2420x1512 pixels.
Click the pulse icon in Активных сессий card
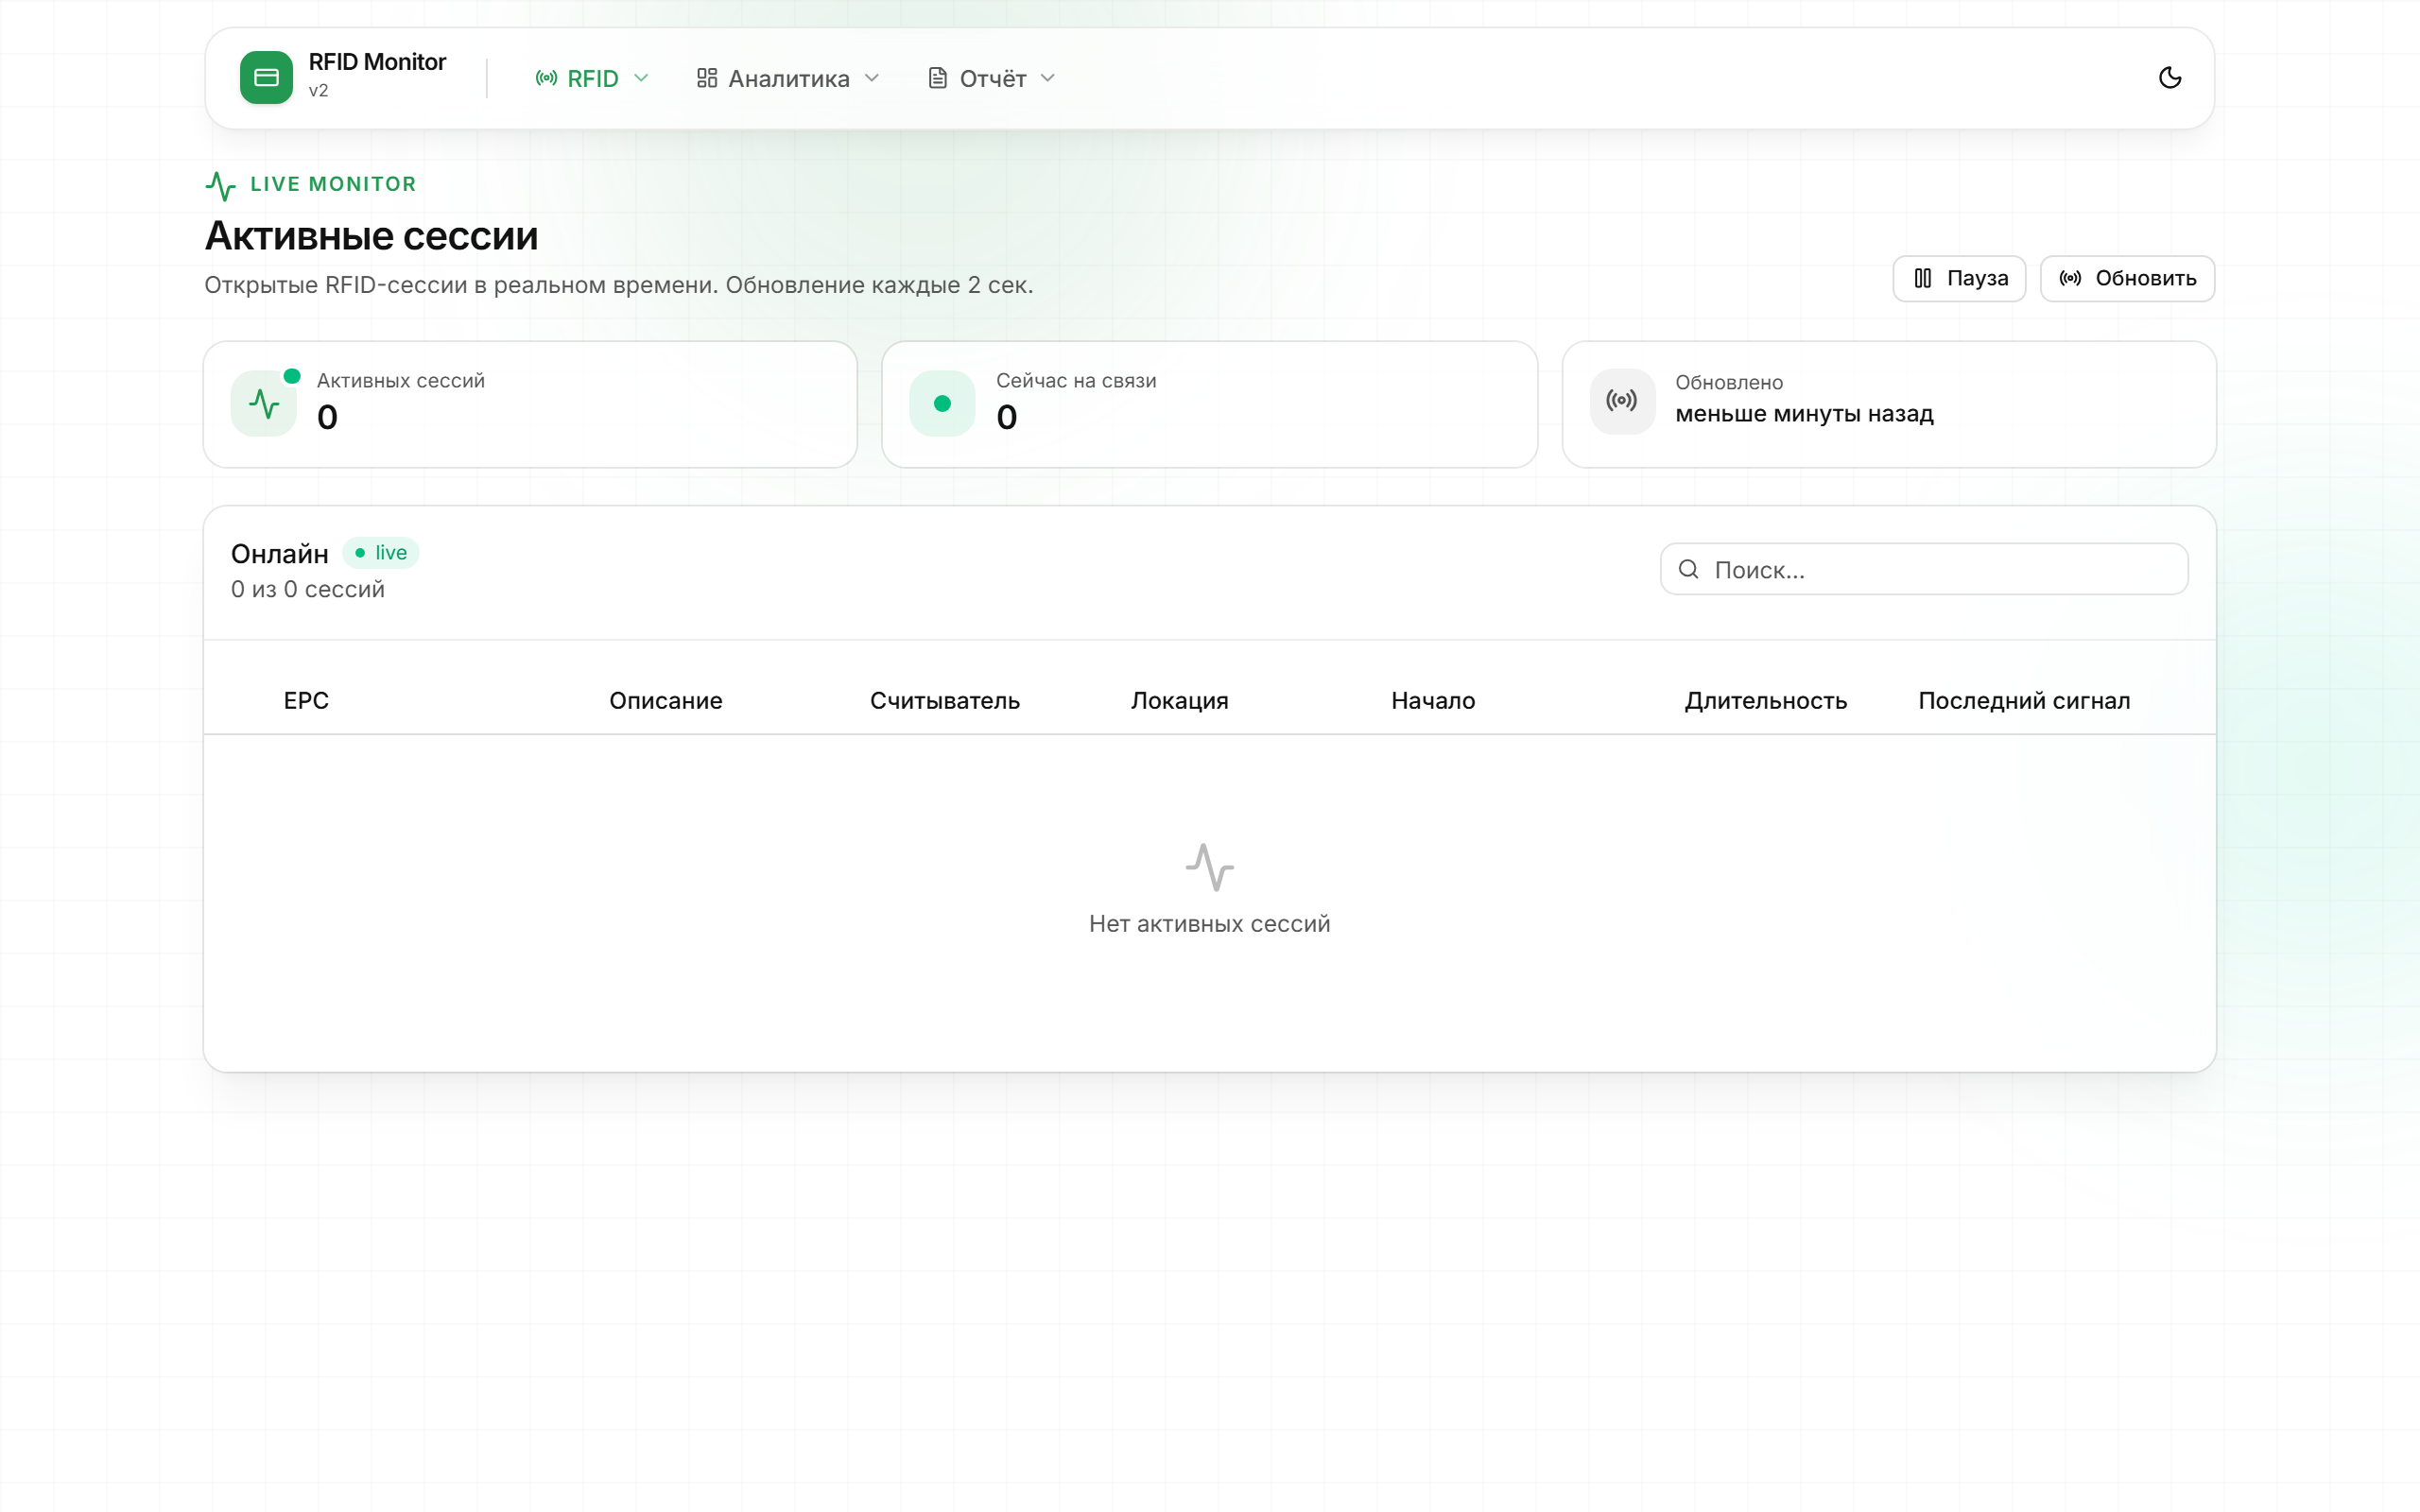264,404
